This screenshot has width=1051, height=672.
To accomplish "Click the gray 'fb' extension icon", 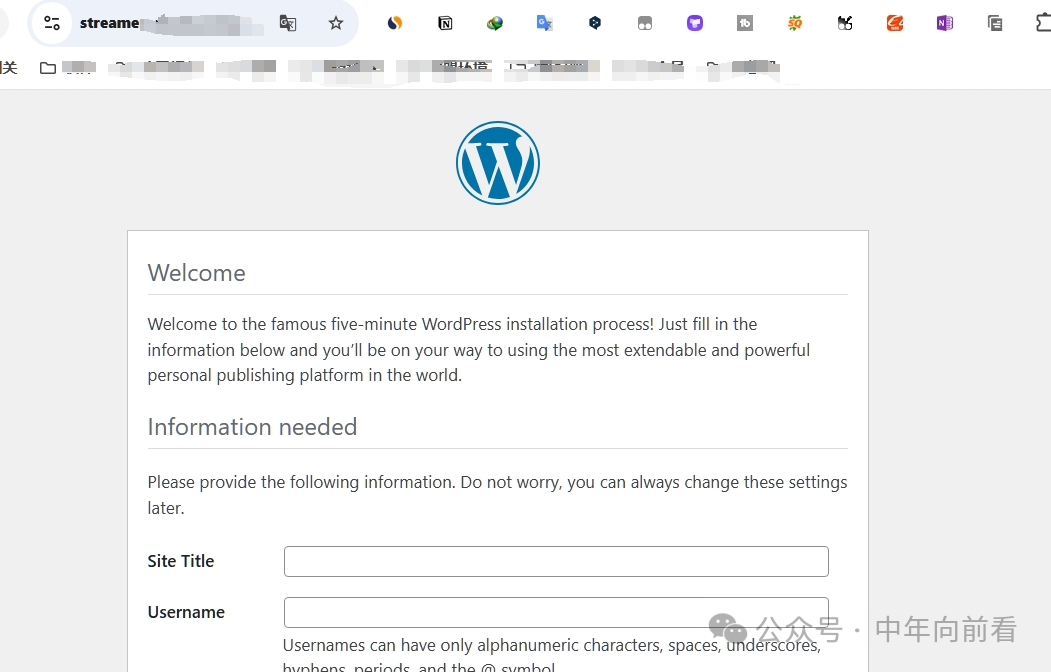I will [x=745, y=23].
